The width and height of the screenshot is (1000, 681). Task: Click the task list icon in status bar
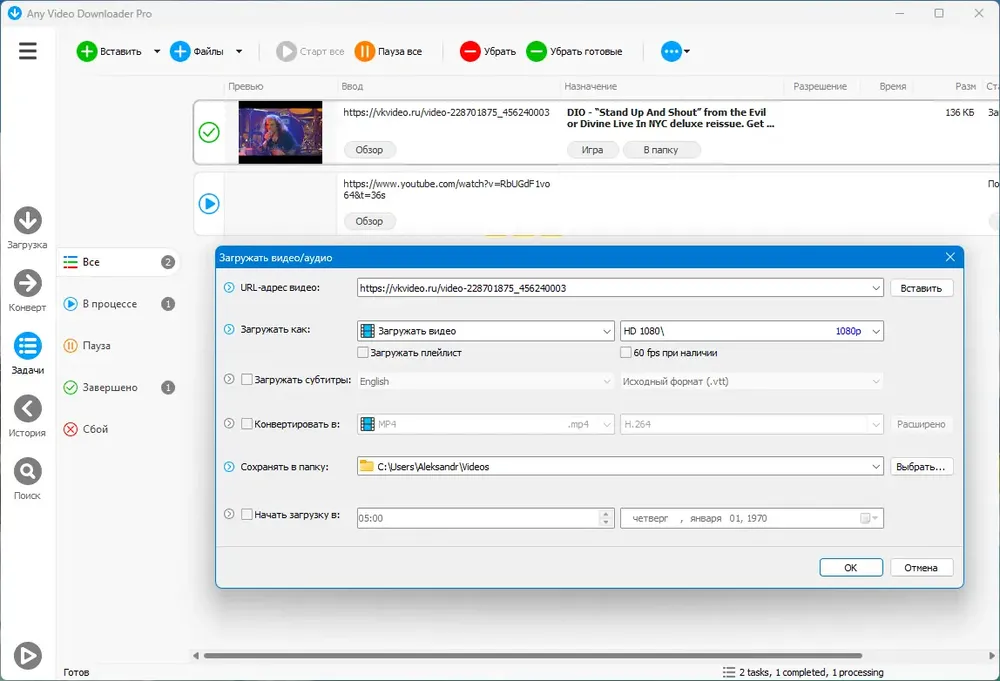(x=729, y=672)
